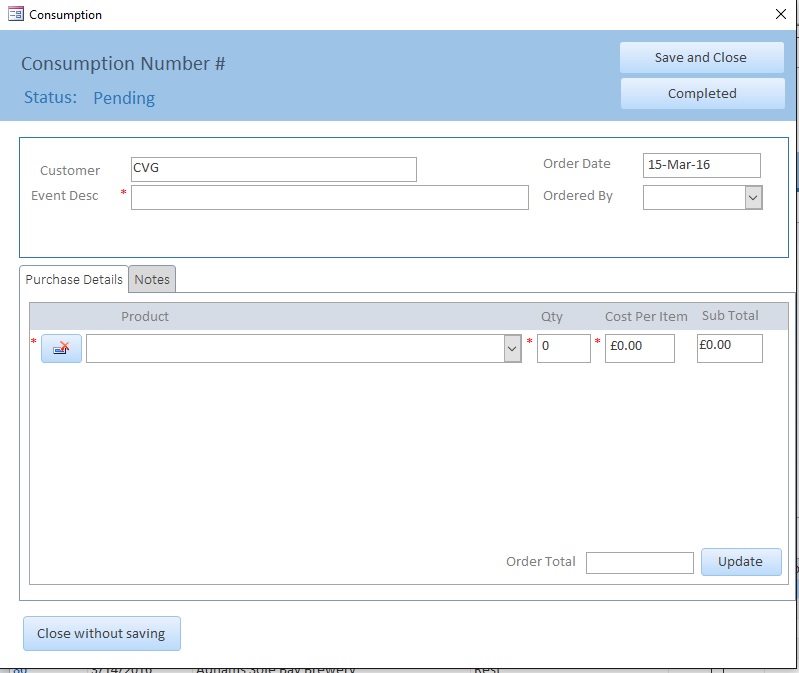Focus the Event Desc text field

tap(329, 197)
